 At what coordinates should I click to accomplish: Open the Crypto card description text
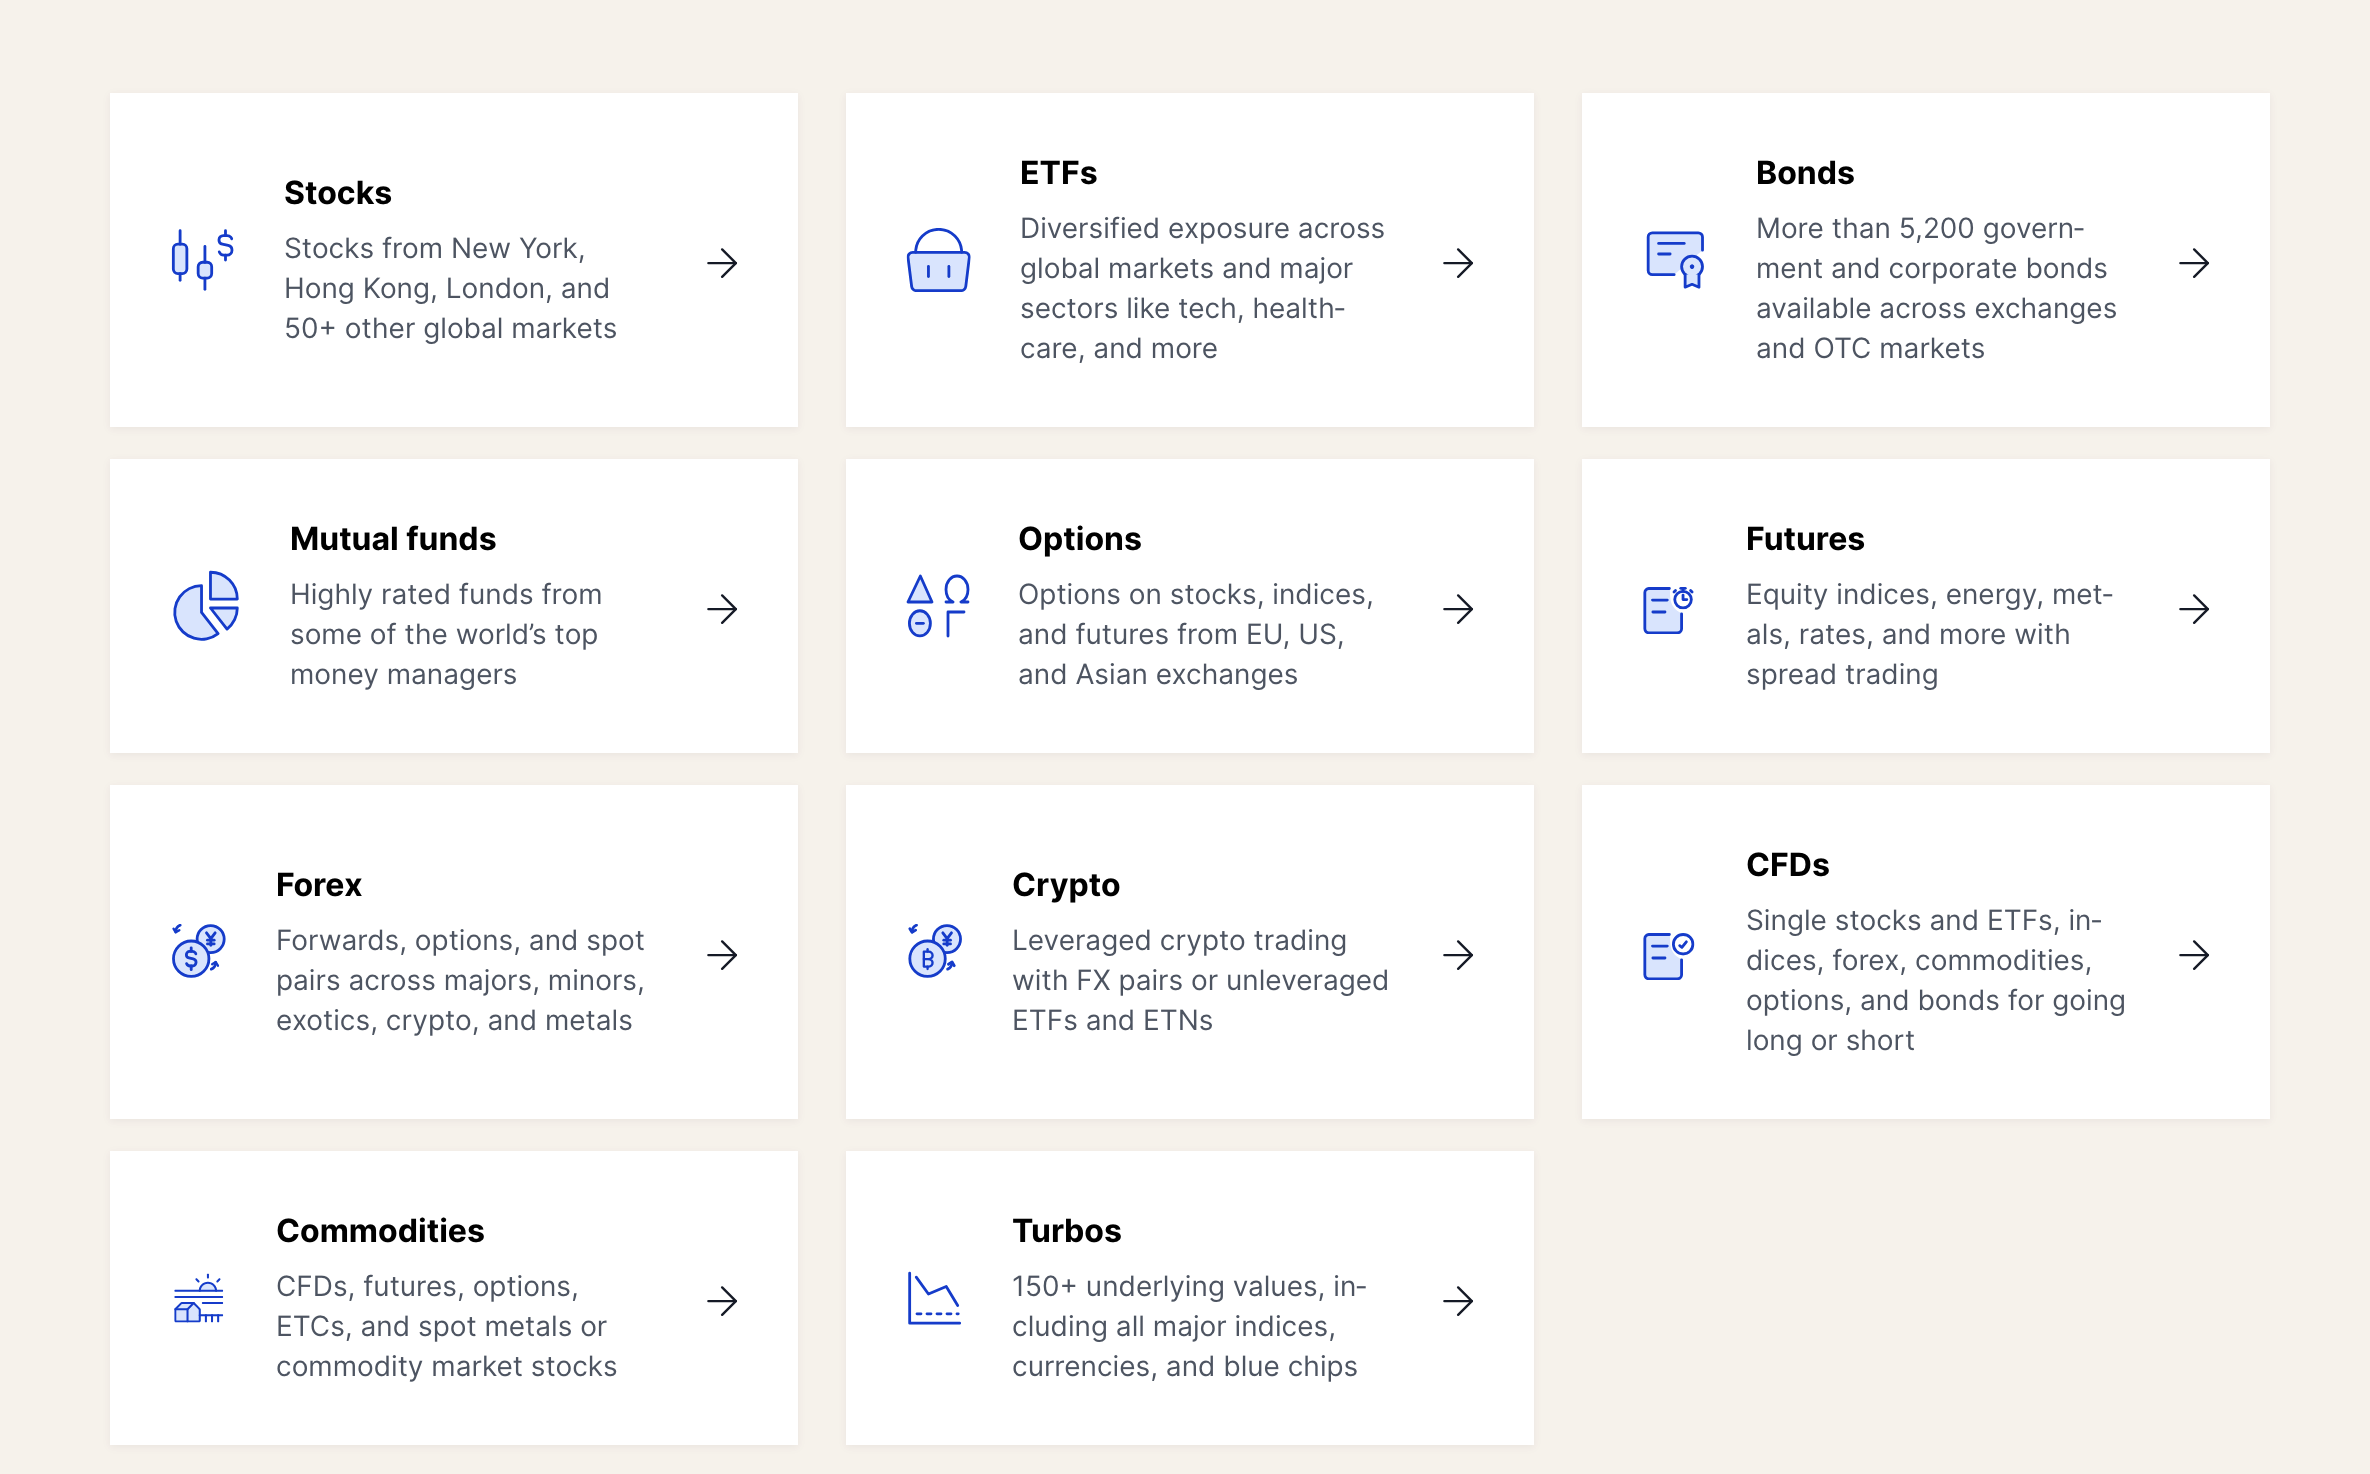(1200, 980)
